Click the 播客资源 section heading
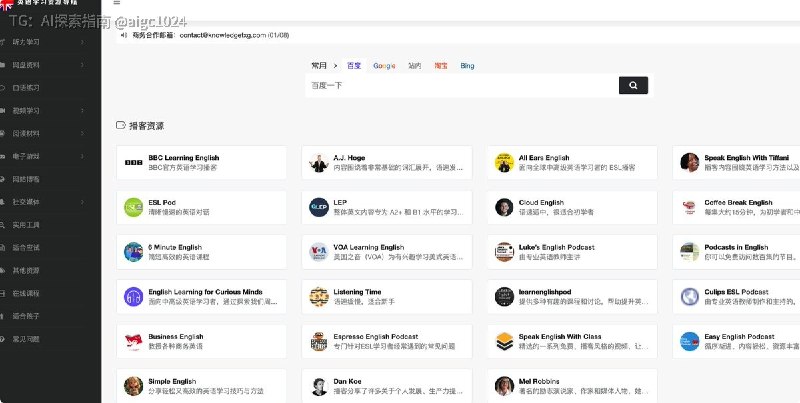 click(x=146, y=126)
